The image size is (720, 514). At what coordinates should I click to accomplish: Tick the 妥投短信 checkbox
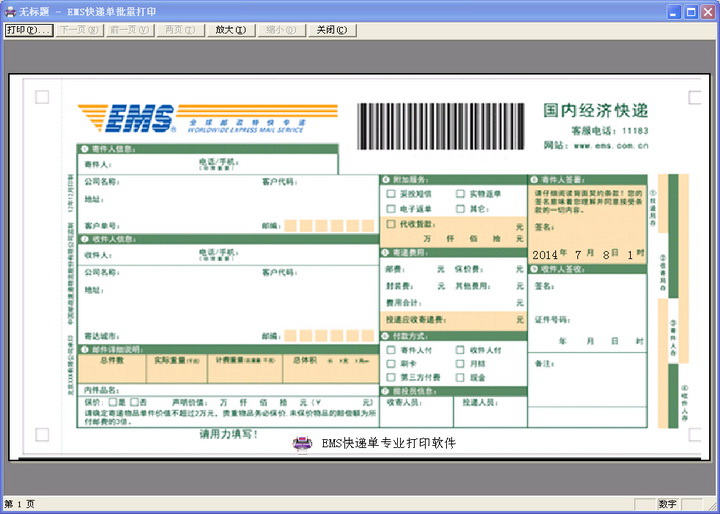click(x=391, y=194)
